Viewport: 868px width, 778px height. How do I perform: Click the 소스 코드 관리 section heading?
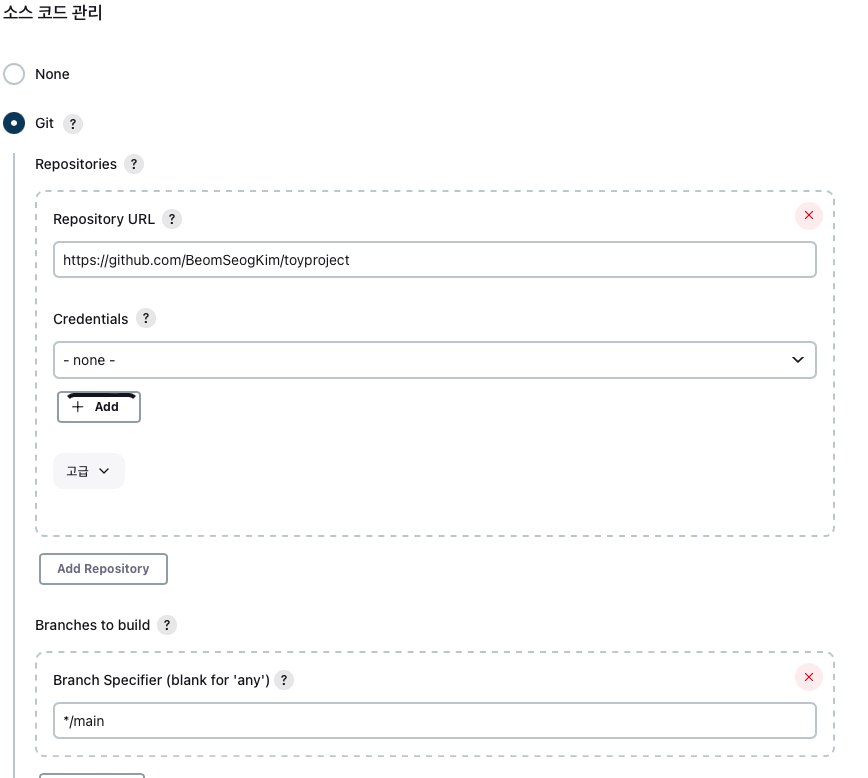click(x=53, y=12)
